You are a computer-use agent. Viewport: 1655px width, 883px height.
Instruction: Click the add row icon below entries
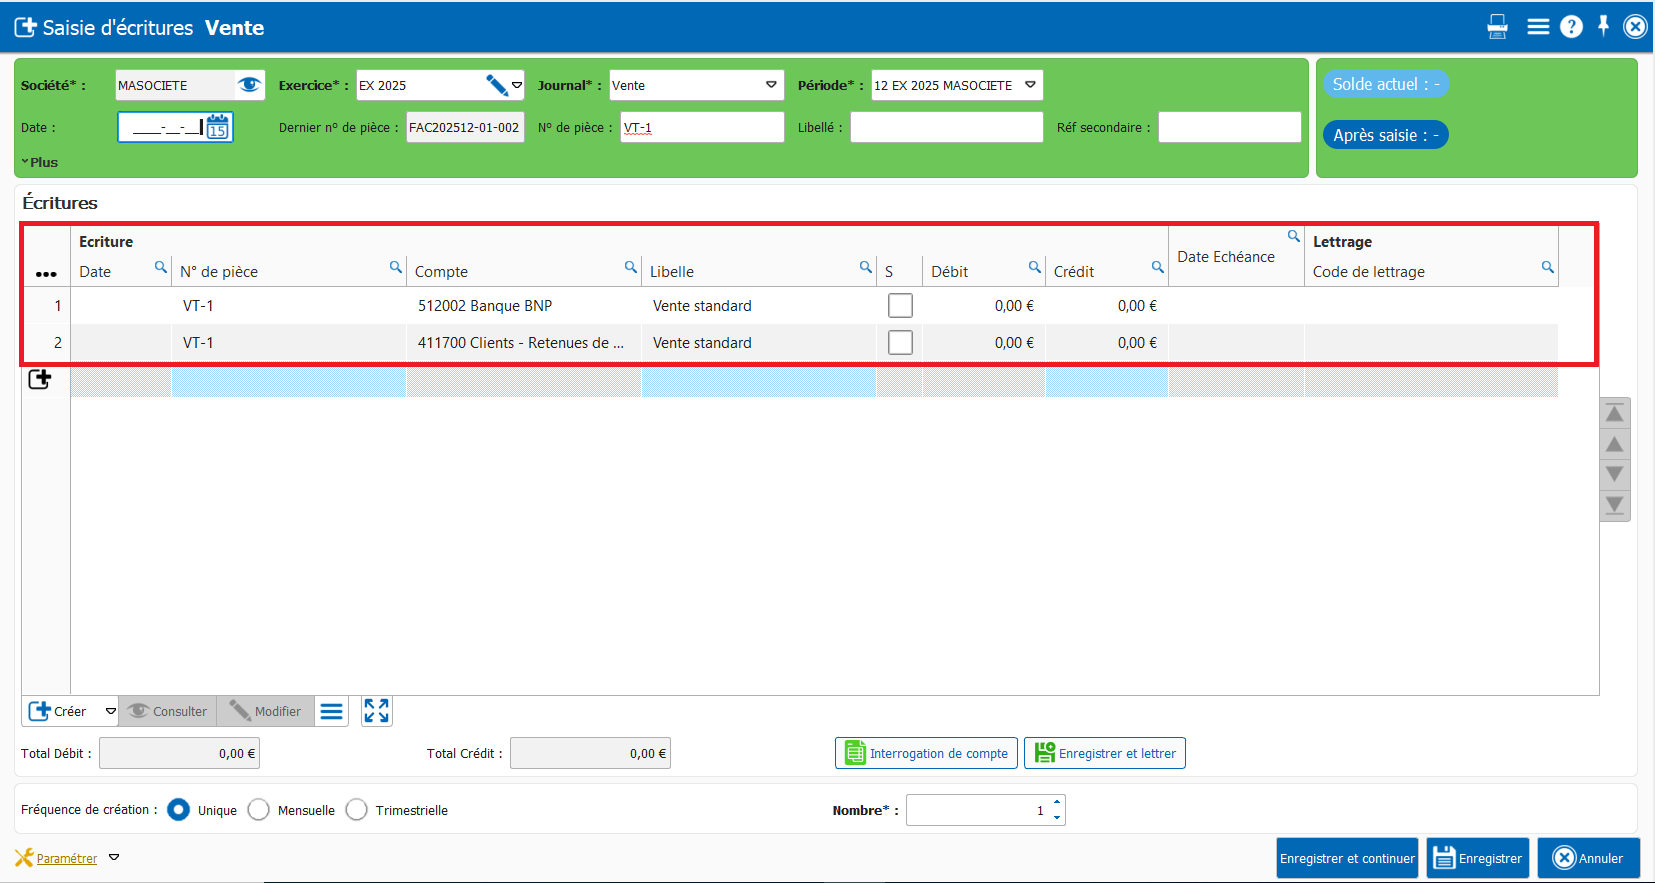coord(40,379)
